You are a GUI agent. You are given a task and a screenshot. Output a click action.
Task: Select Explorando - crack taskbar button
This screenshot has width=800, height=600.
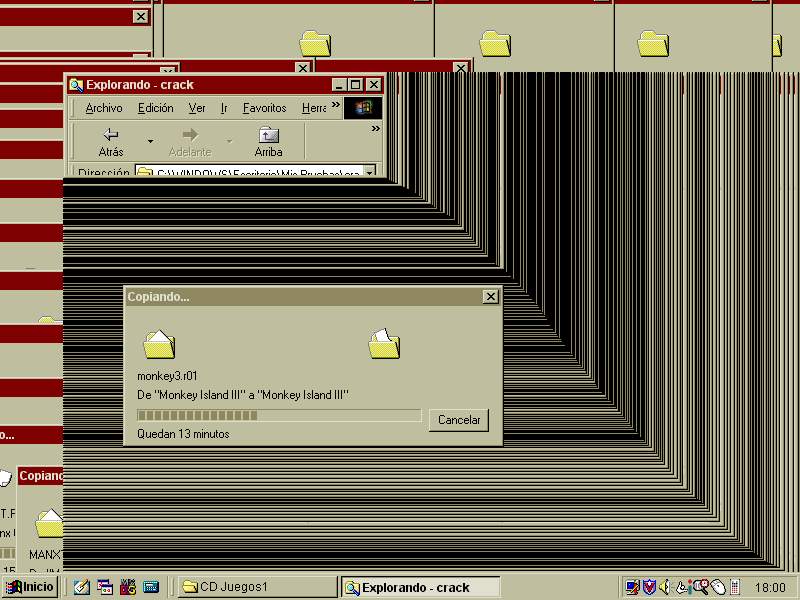(x=421, y=587)
